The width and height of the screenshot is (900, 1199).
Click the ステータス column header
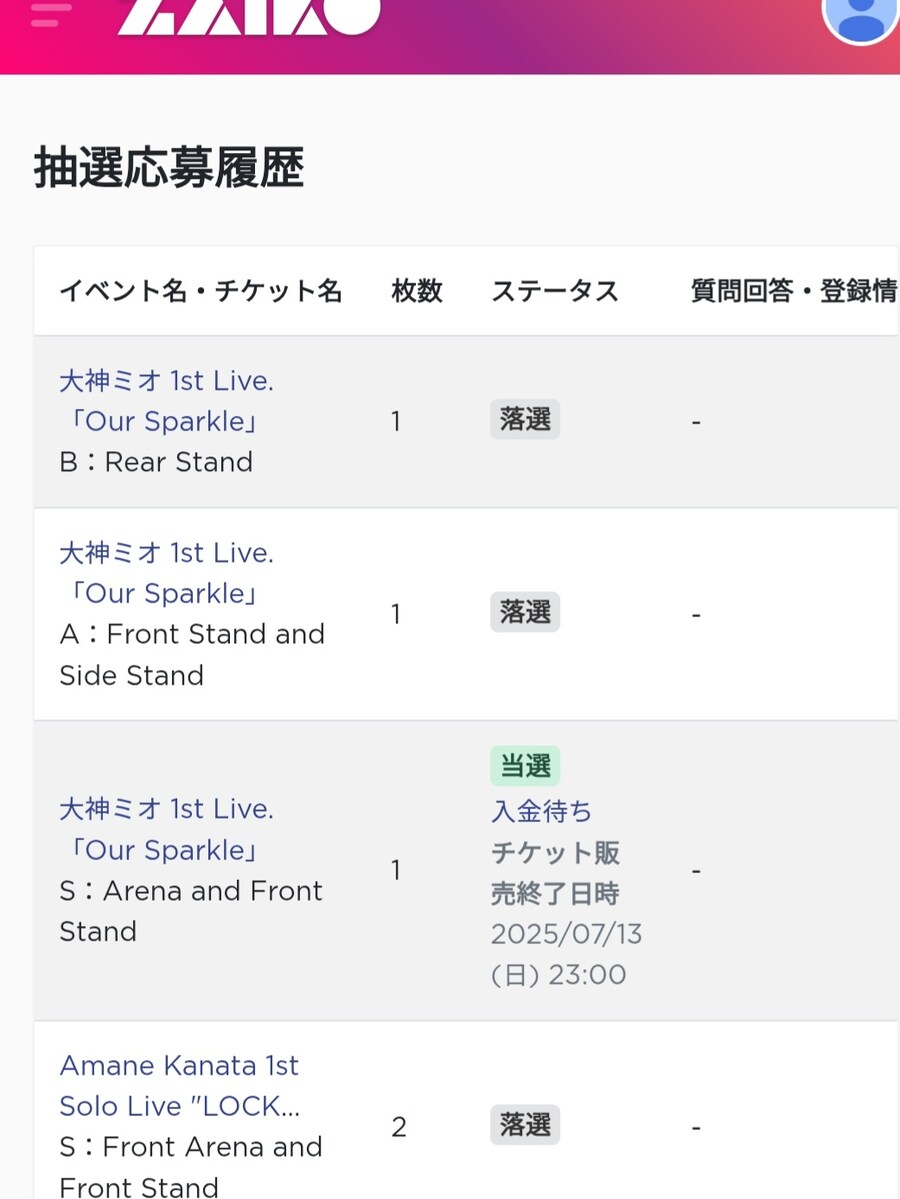554,291
